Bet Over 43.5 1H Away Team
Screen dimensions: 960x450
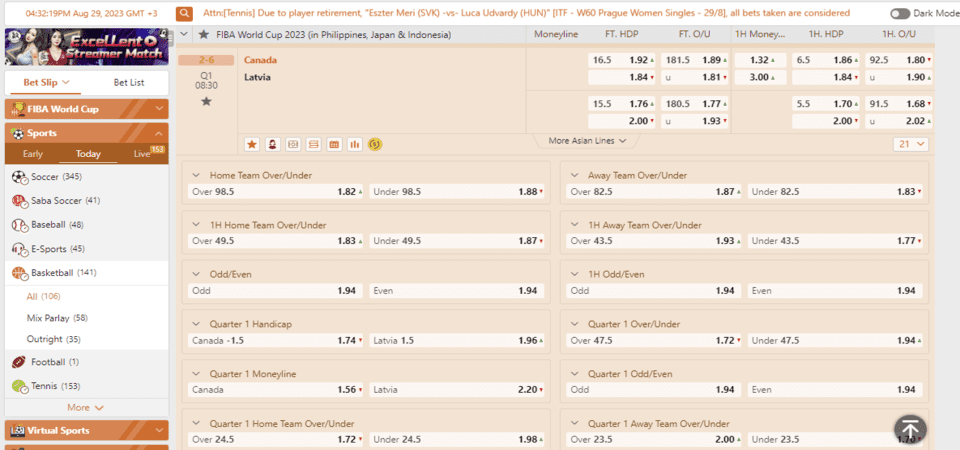[x=654, y=241]
